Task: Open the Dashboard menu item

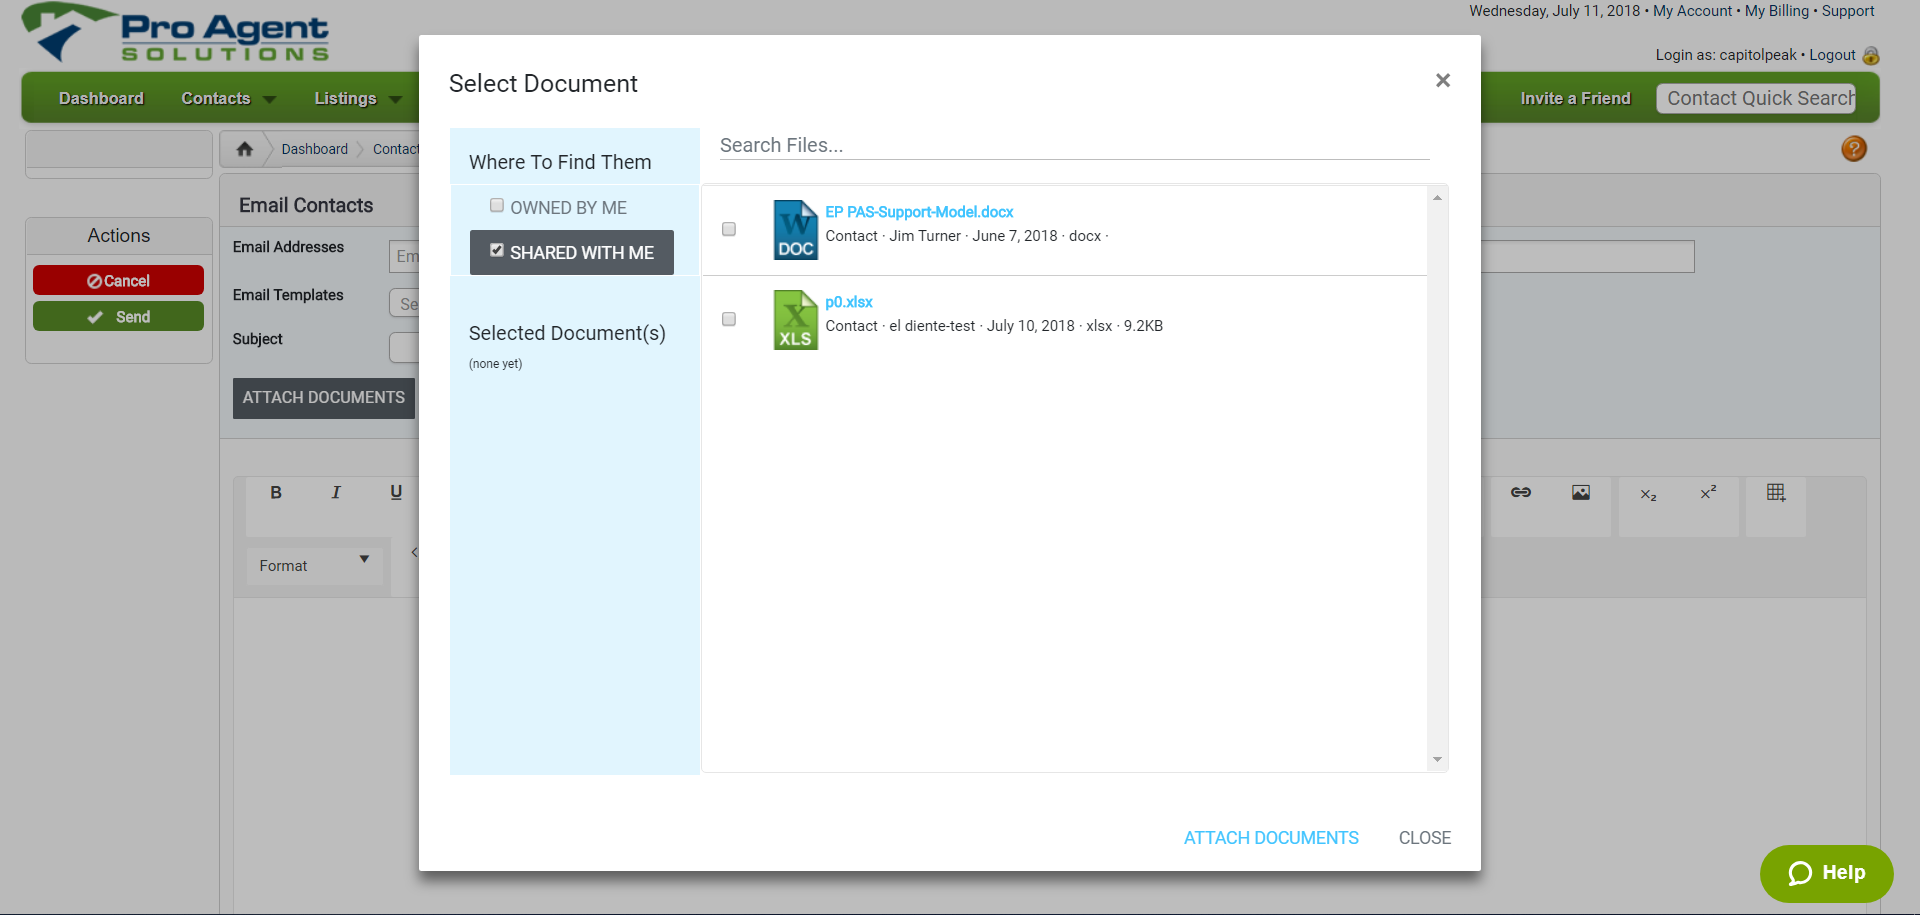Action: [101, 98]
